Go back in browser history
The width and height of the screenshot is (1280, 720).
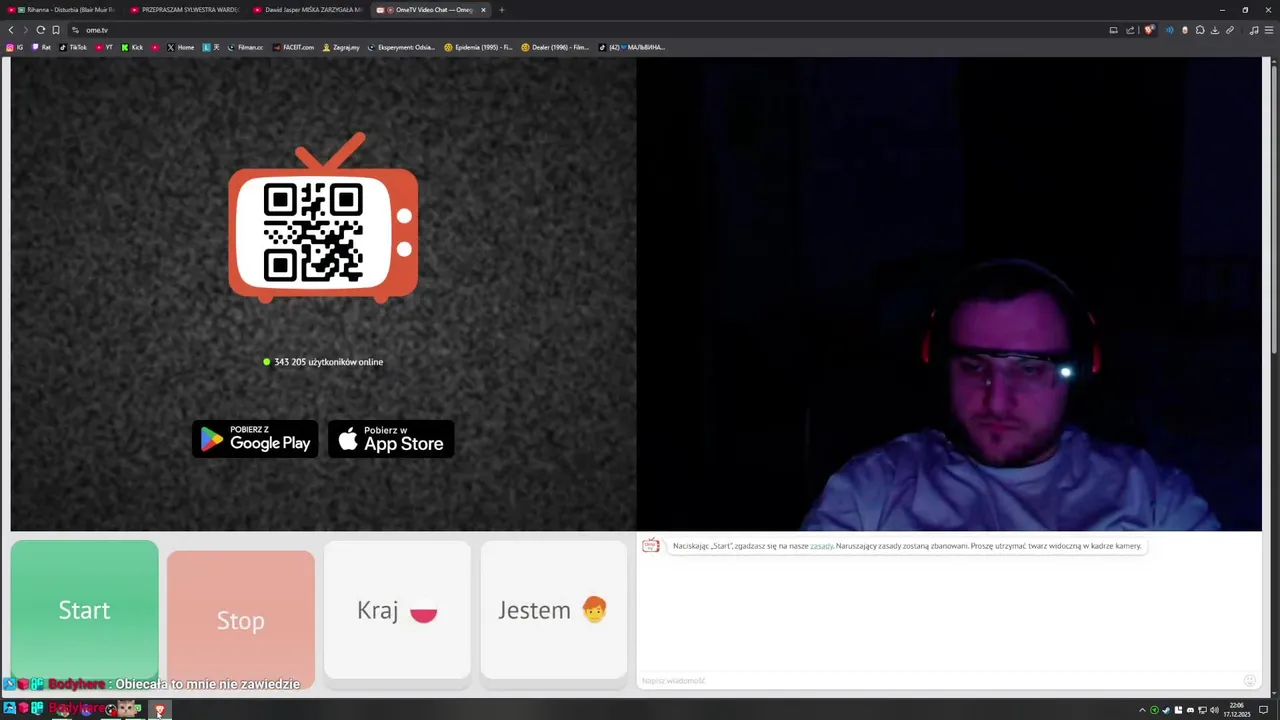(11, 30)
